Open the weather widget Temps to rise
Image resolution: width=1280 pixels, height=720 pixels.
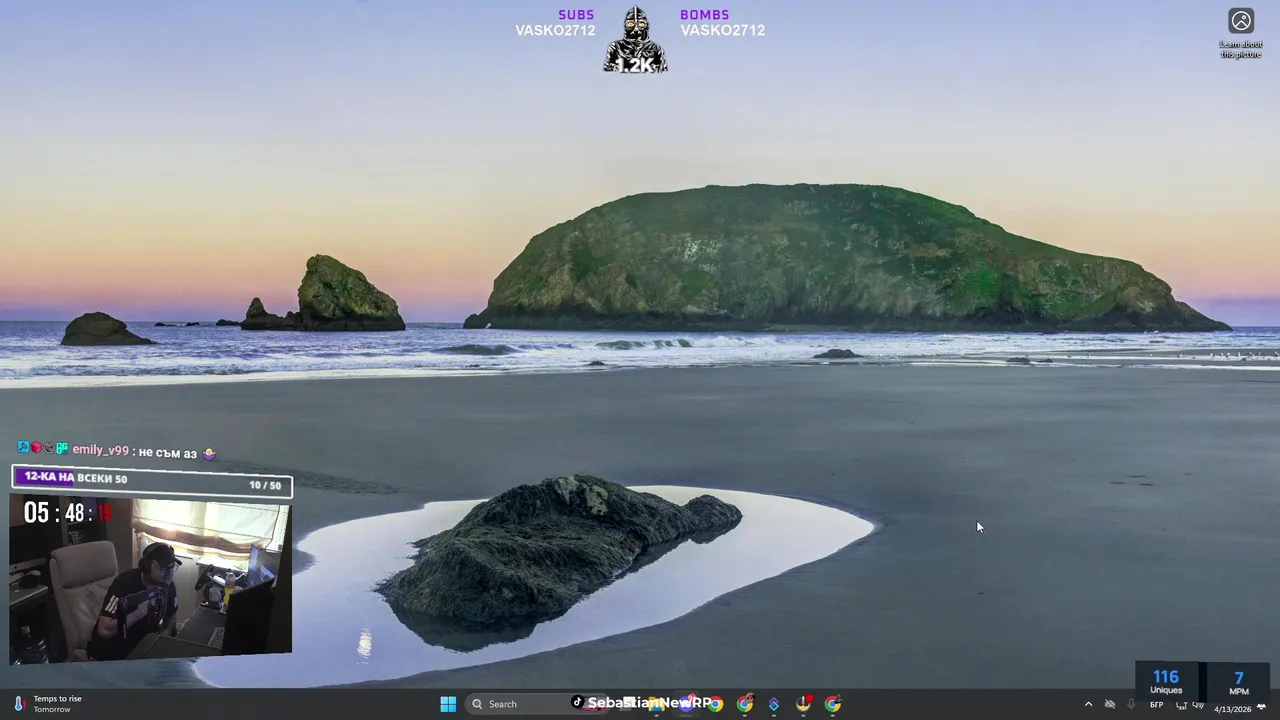tap(48, 704)
